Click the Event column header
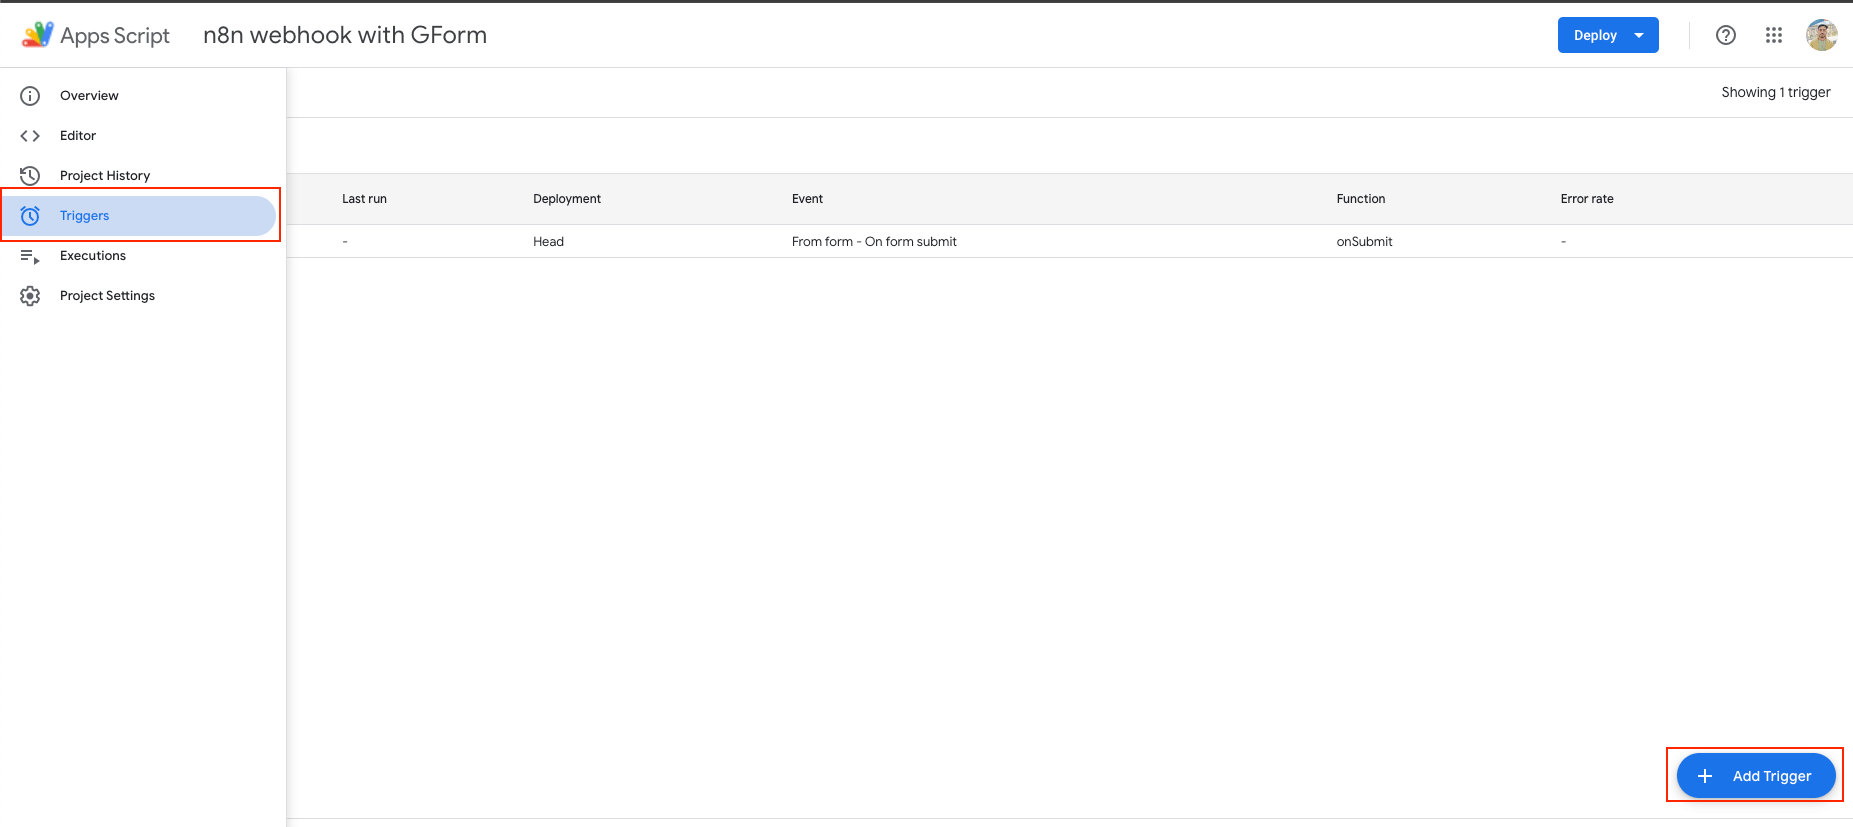The height and width of the screenshot is (827, 1853). (807, 199)
